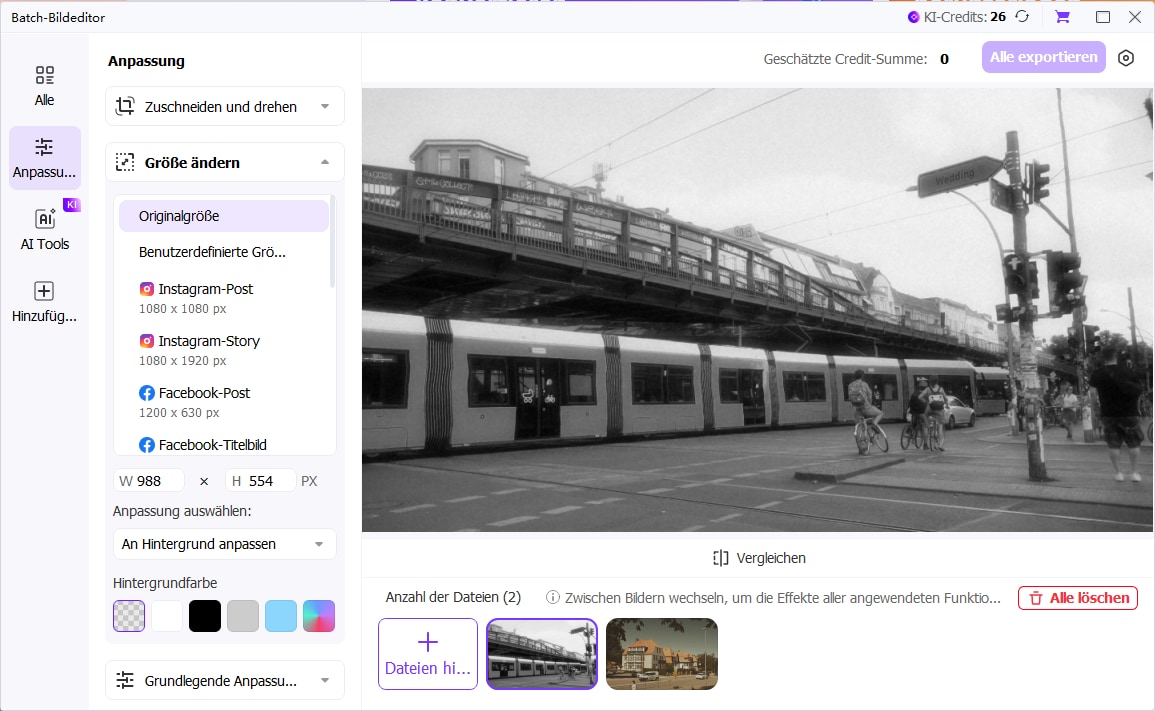Click the height input field showing 554

tap(261, 481)
